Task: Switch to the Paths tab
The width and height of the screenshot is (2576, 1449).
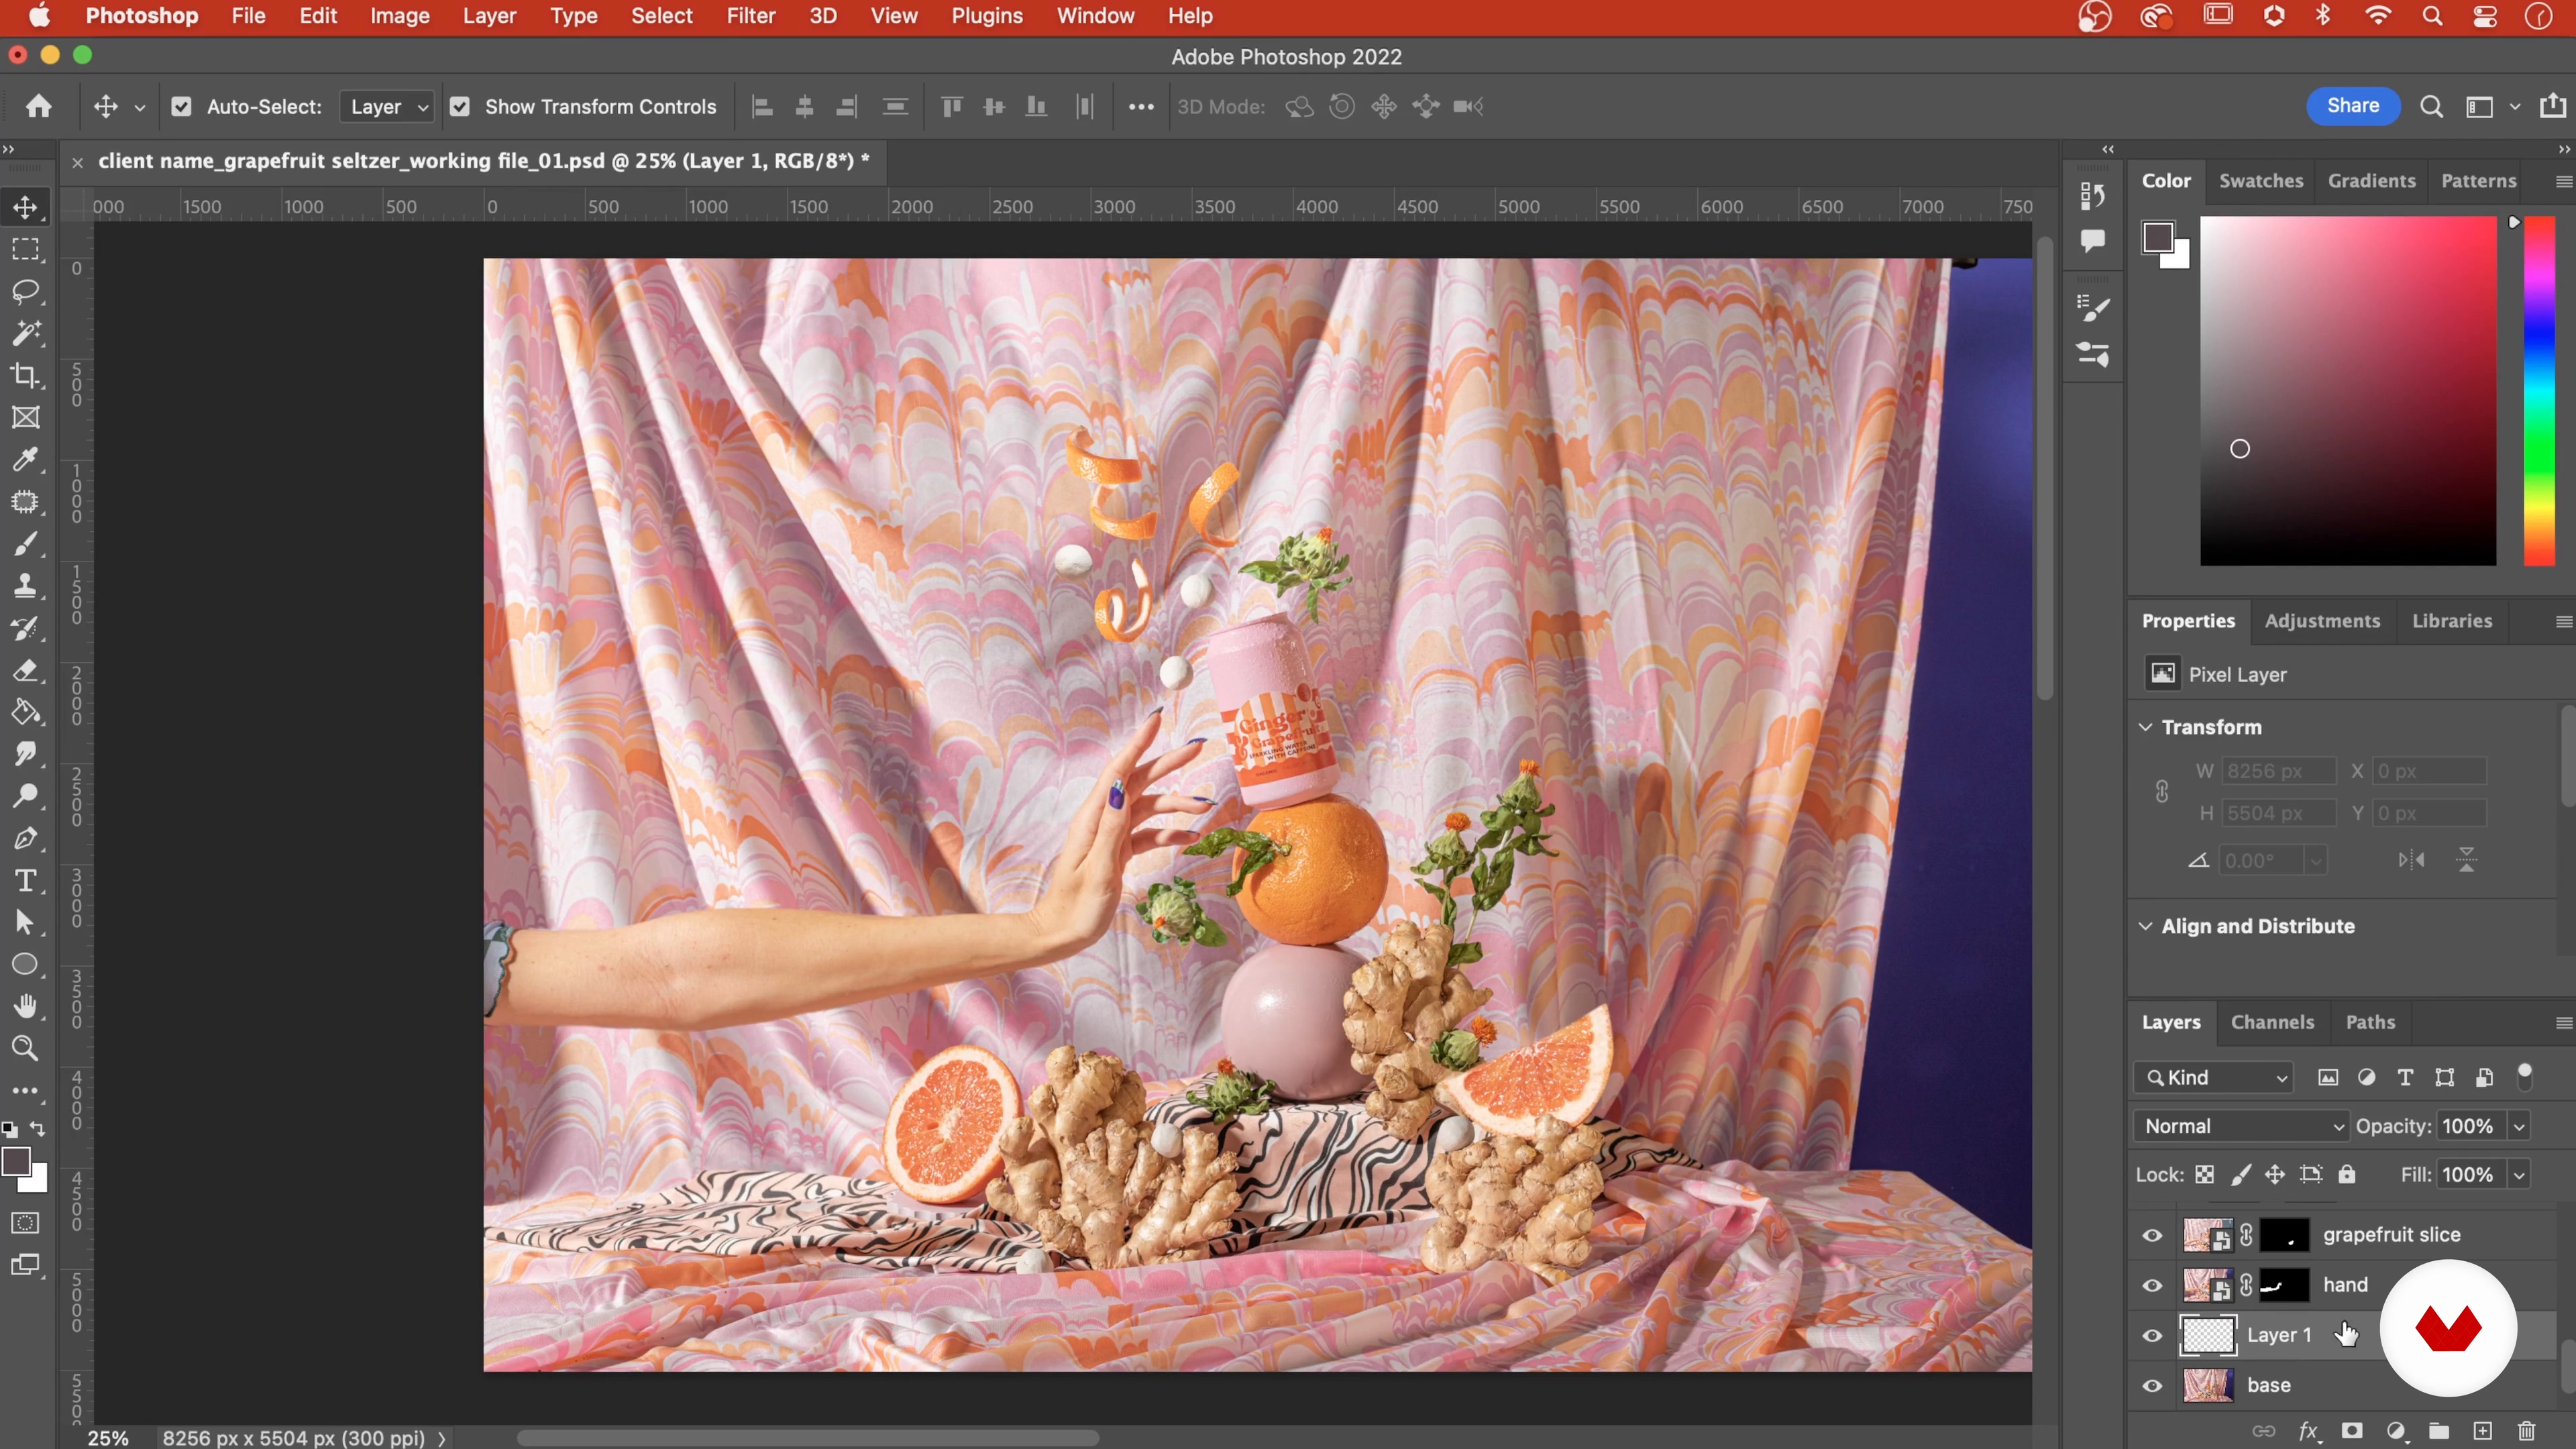Action: pyautogui.click(x=2370, y=1022)
